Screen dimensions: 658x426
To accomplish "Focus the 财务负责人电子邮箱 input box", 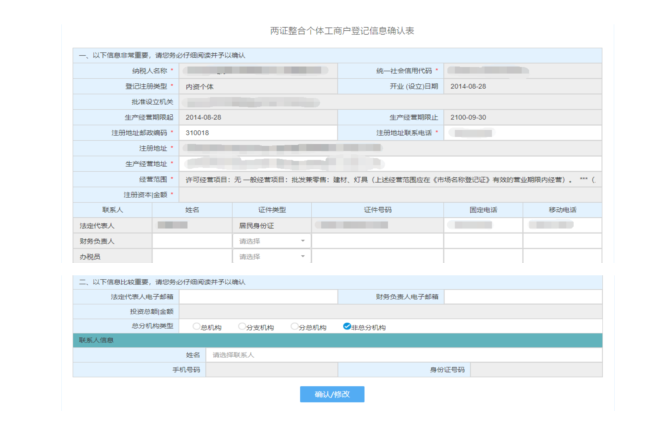I will (522, 297).
